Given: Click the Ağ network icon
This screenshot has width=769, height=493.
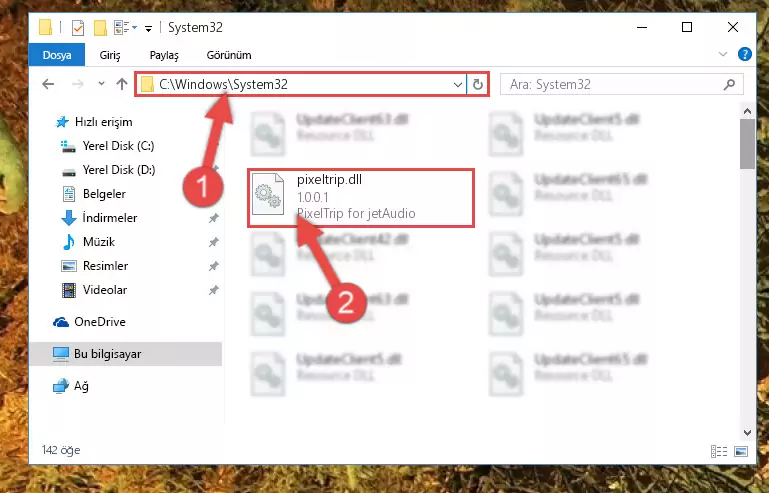Looking at the screenshot, I should (x=61, y=386).
